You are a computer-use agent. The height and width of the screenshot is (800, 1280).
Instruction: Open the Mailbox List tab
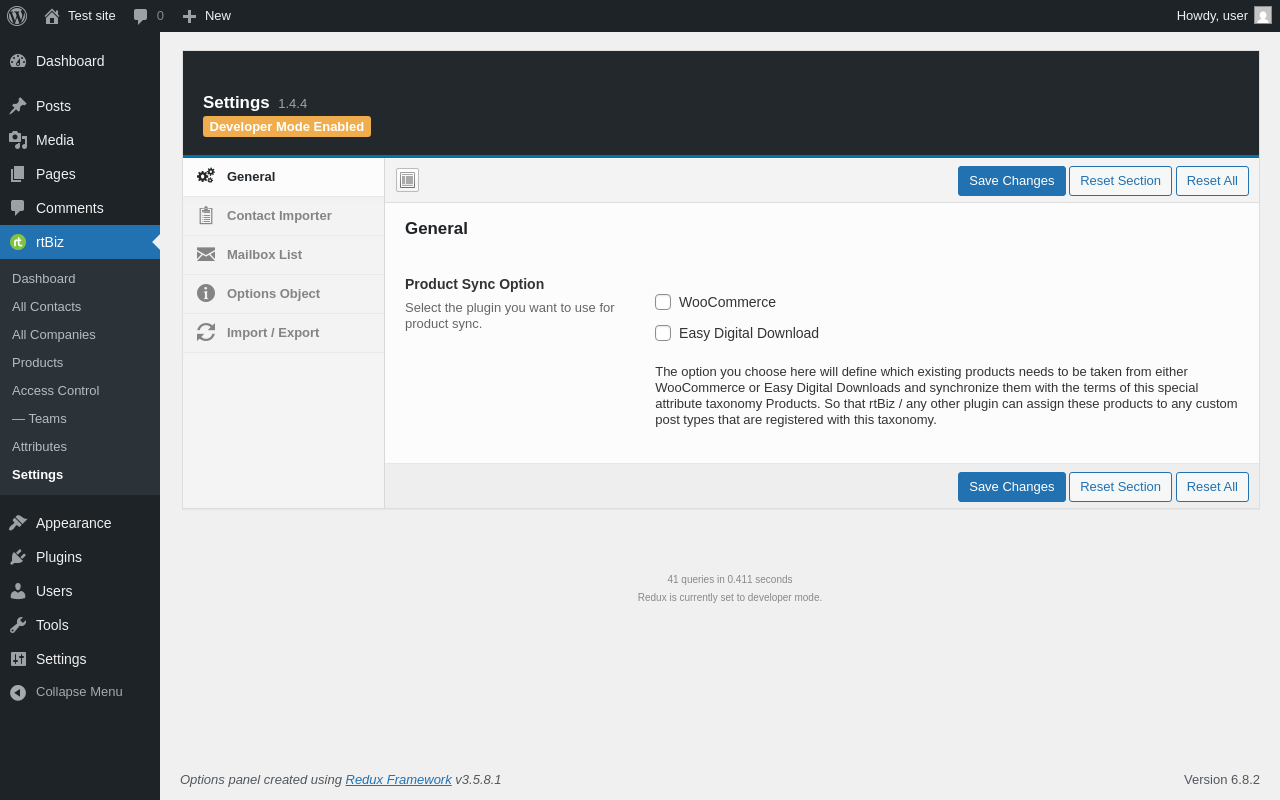pyautogui.click(x=284, y=255)
